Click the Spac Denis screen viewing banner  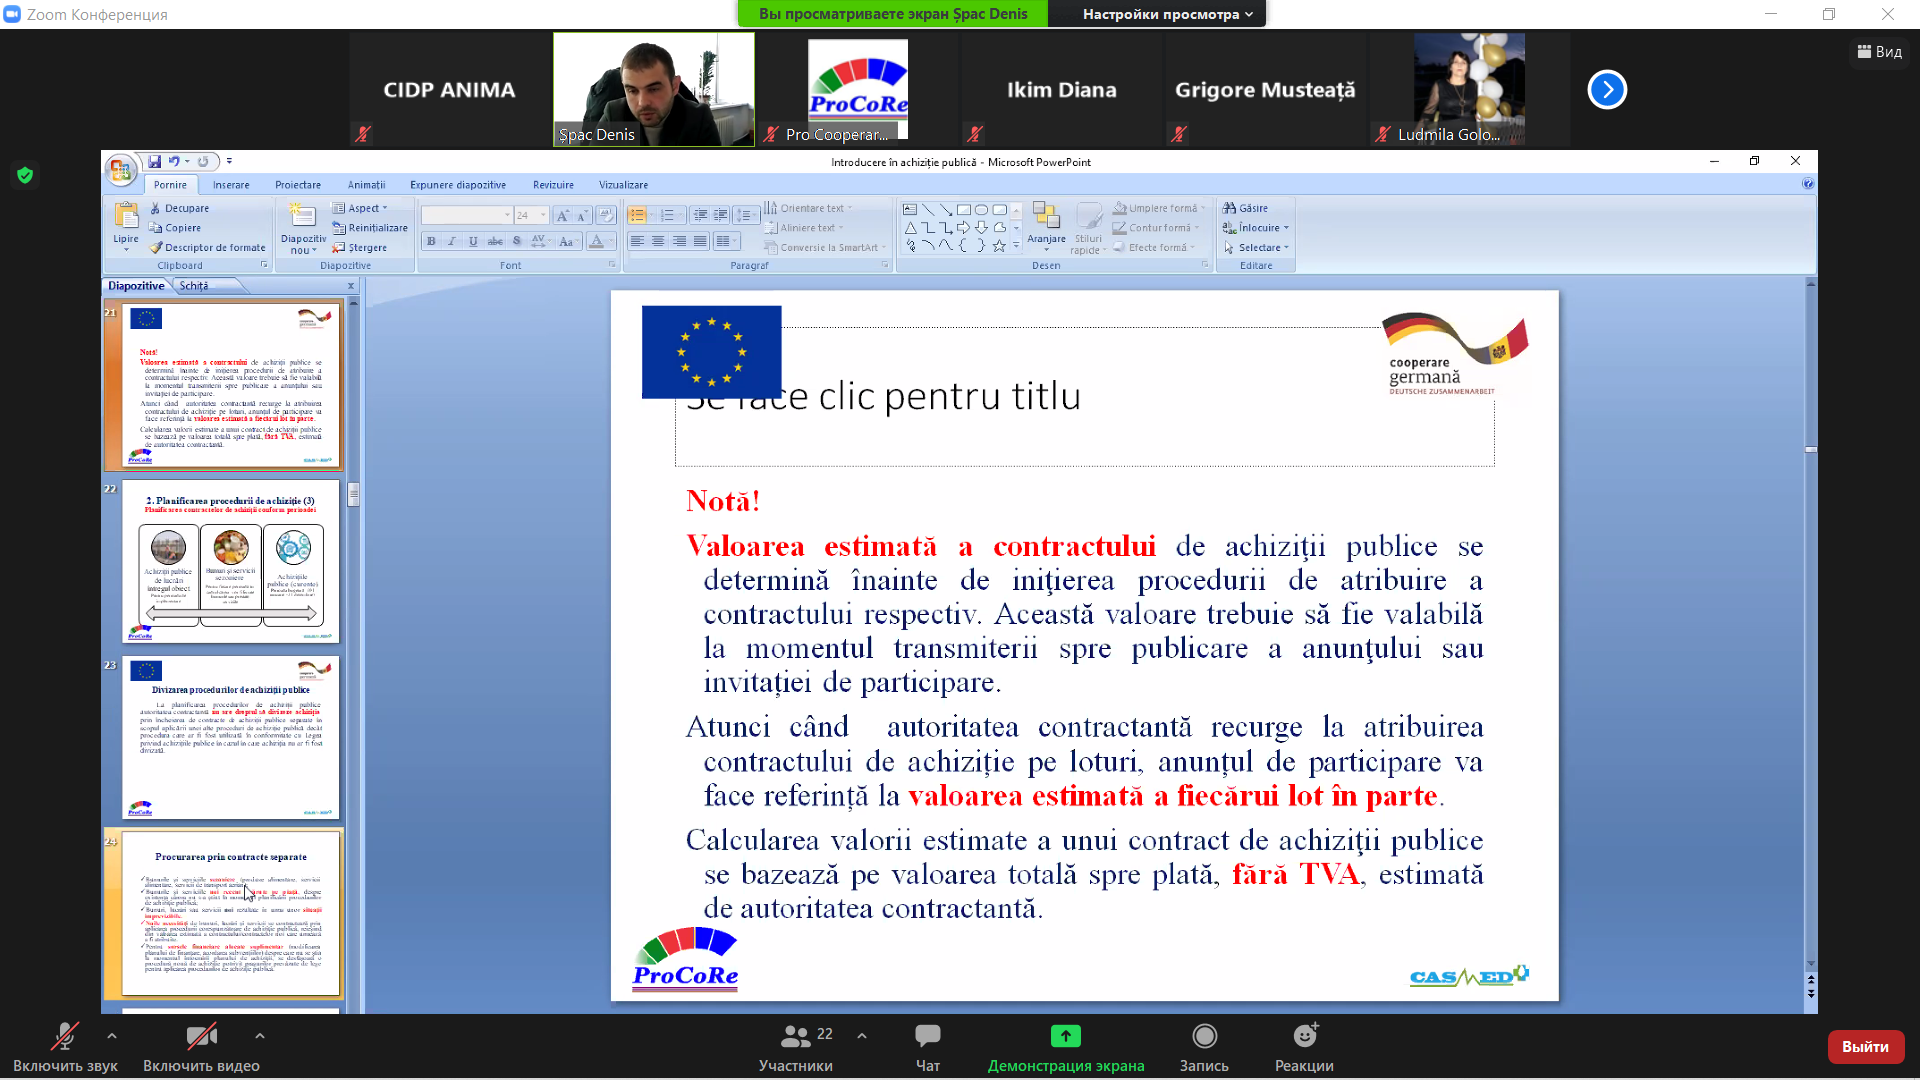[x=892, y=14]
